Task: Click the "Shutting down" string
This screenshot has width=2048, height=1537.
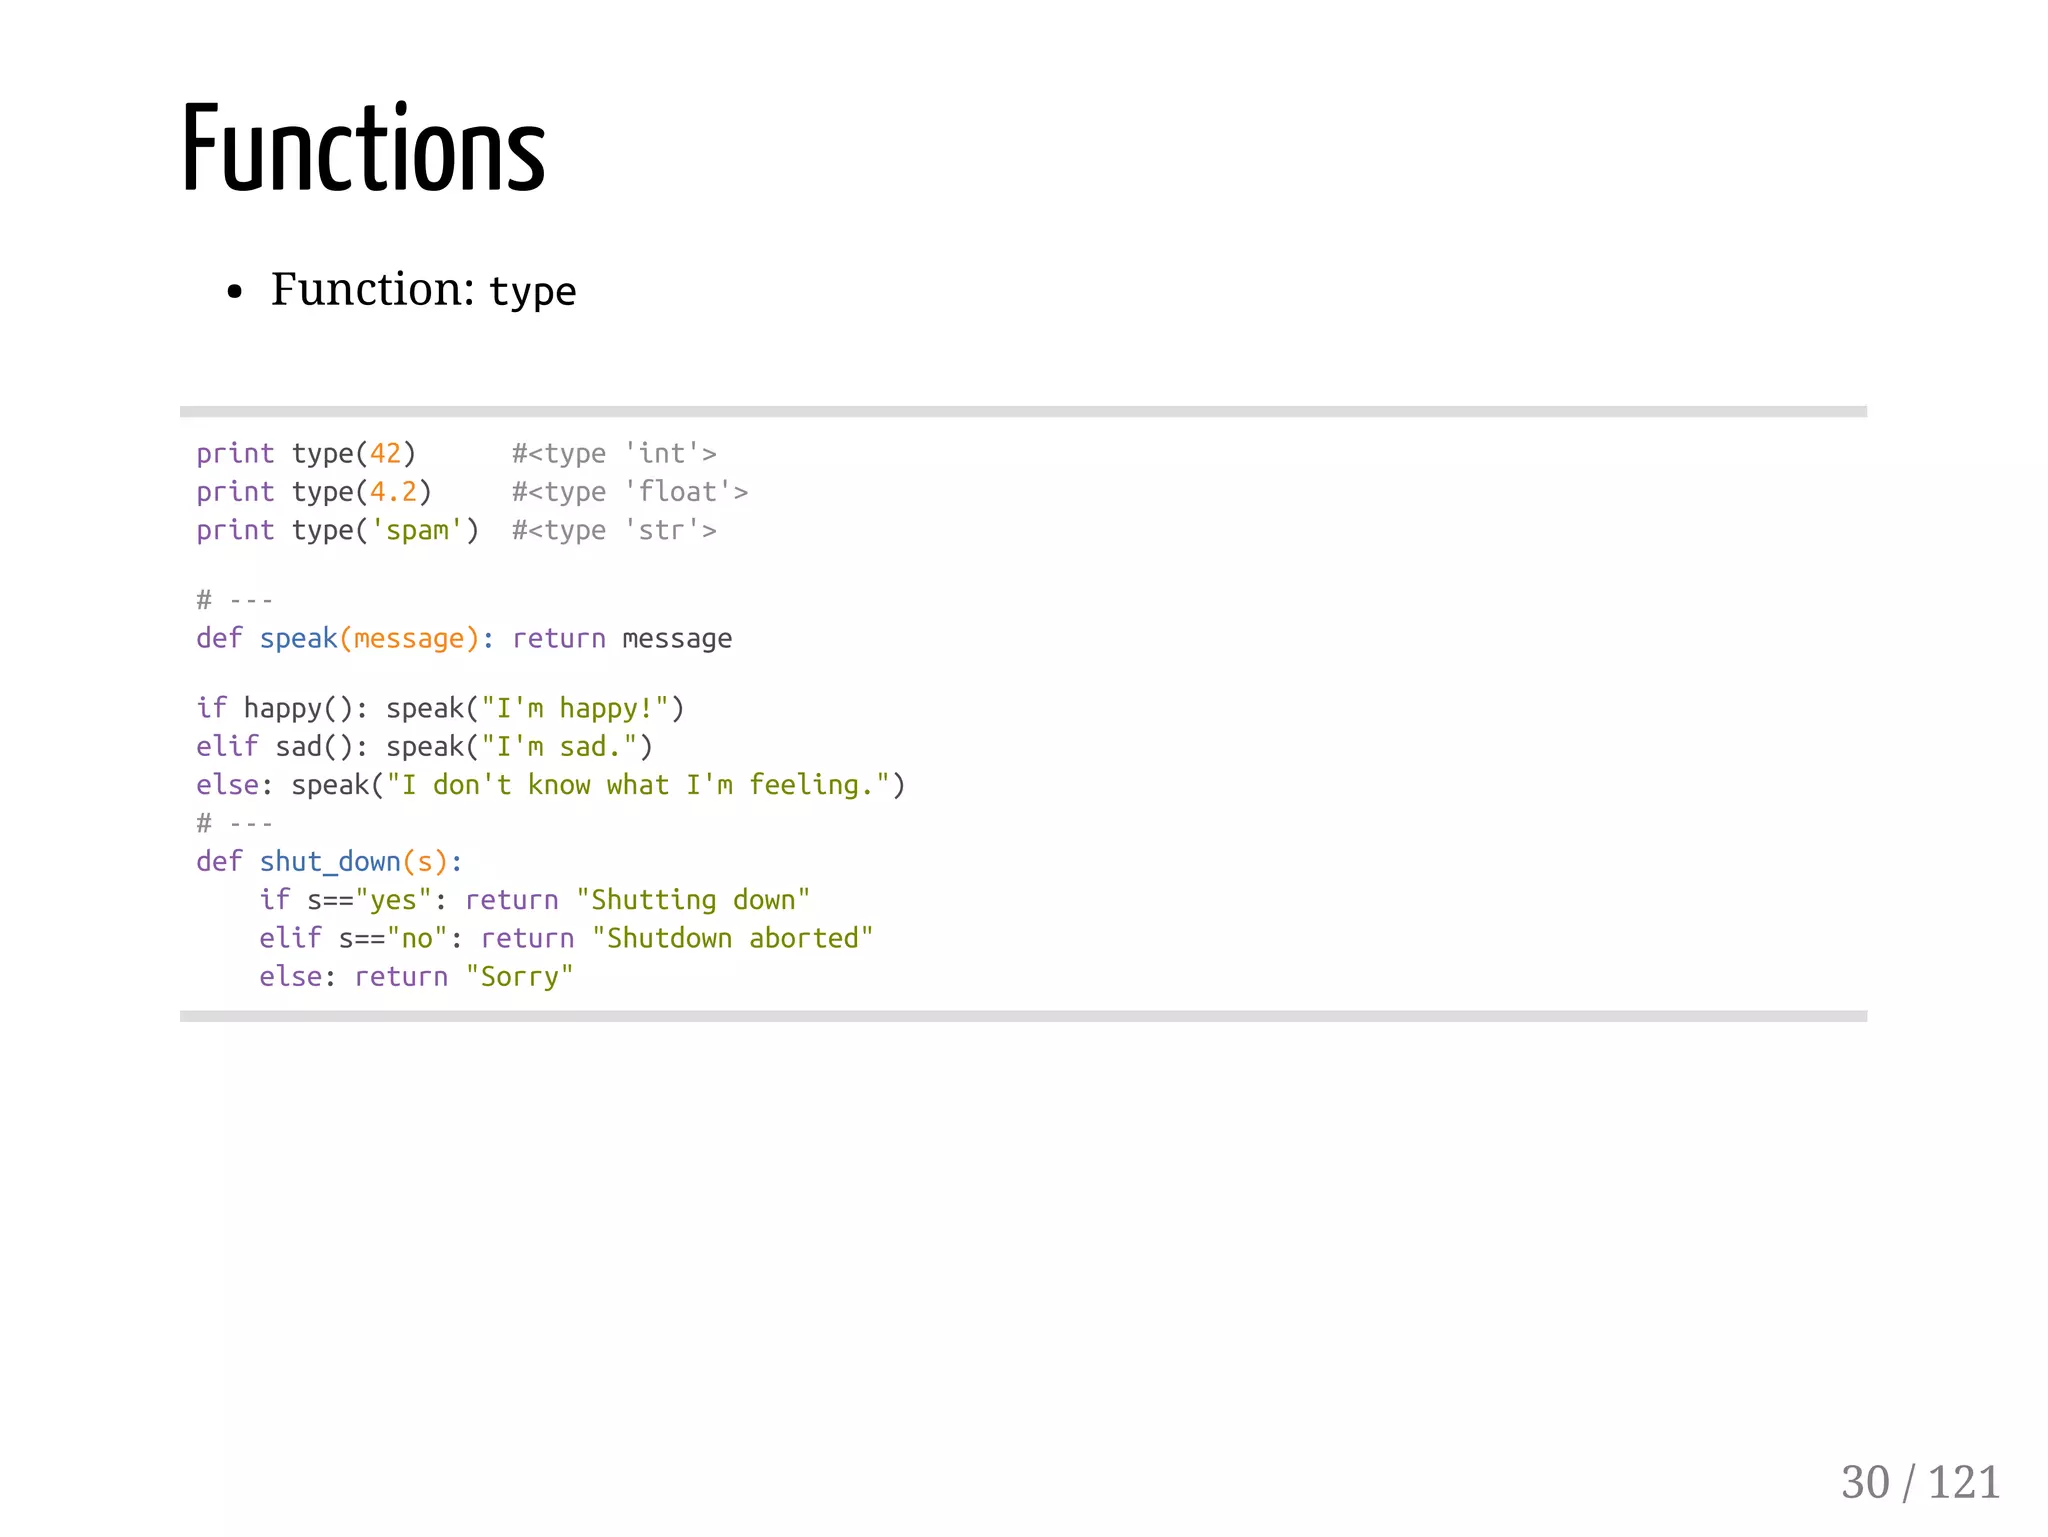Action: pyautogui.click(x=693, y=900)
